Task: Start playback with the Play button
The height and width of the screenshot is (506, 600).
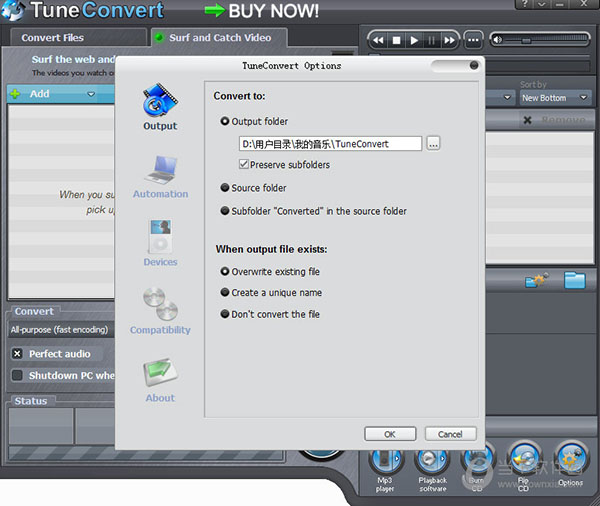Action: tap(414, 40)
